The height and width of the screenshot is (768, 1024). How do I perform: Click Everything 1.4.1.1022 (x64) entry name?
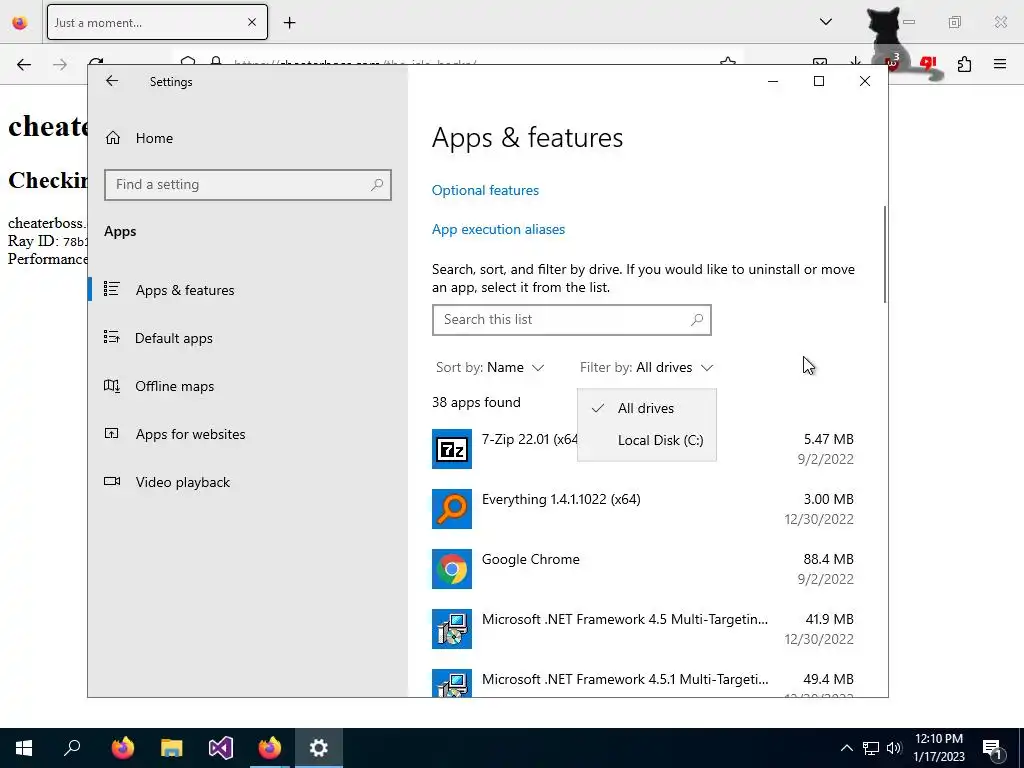pos(561,500)
